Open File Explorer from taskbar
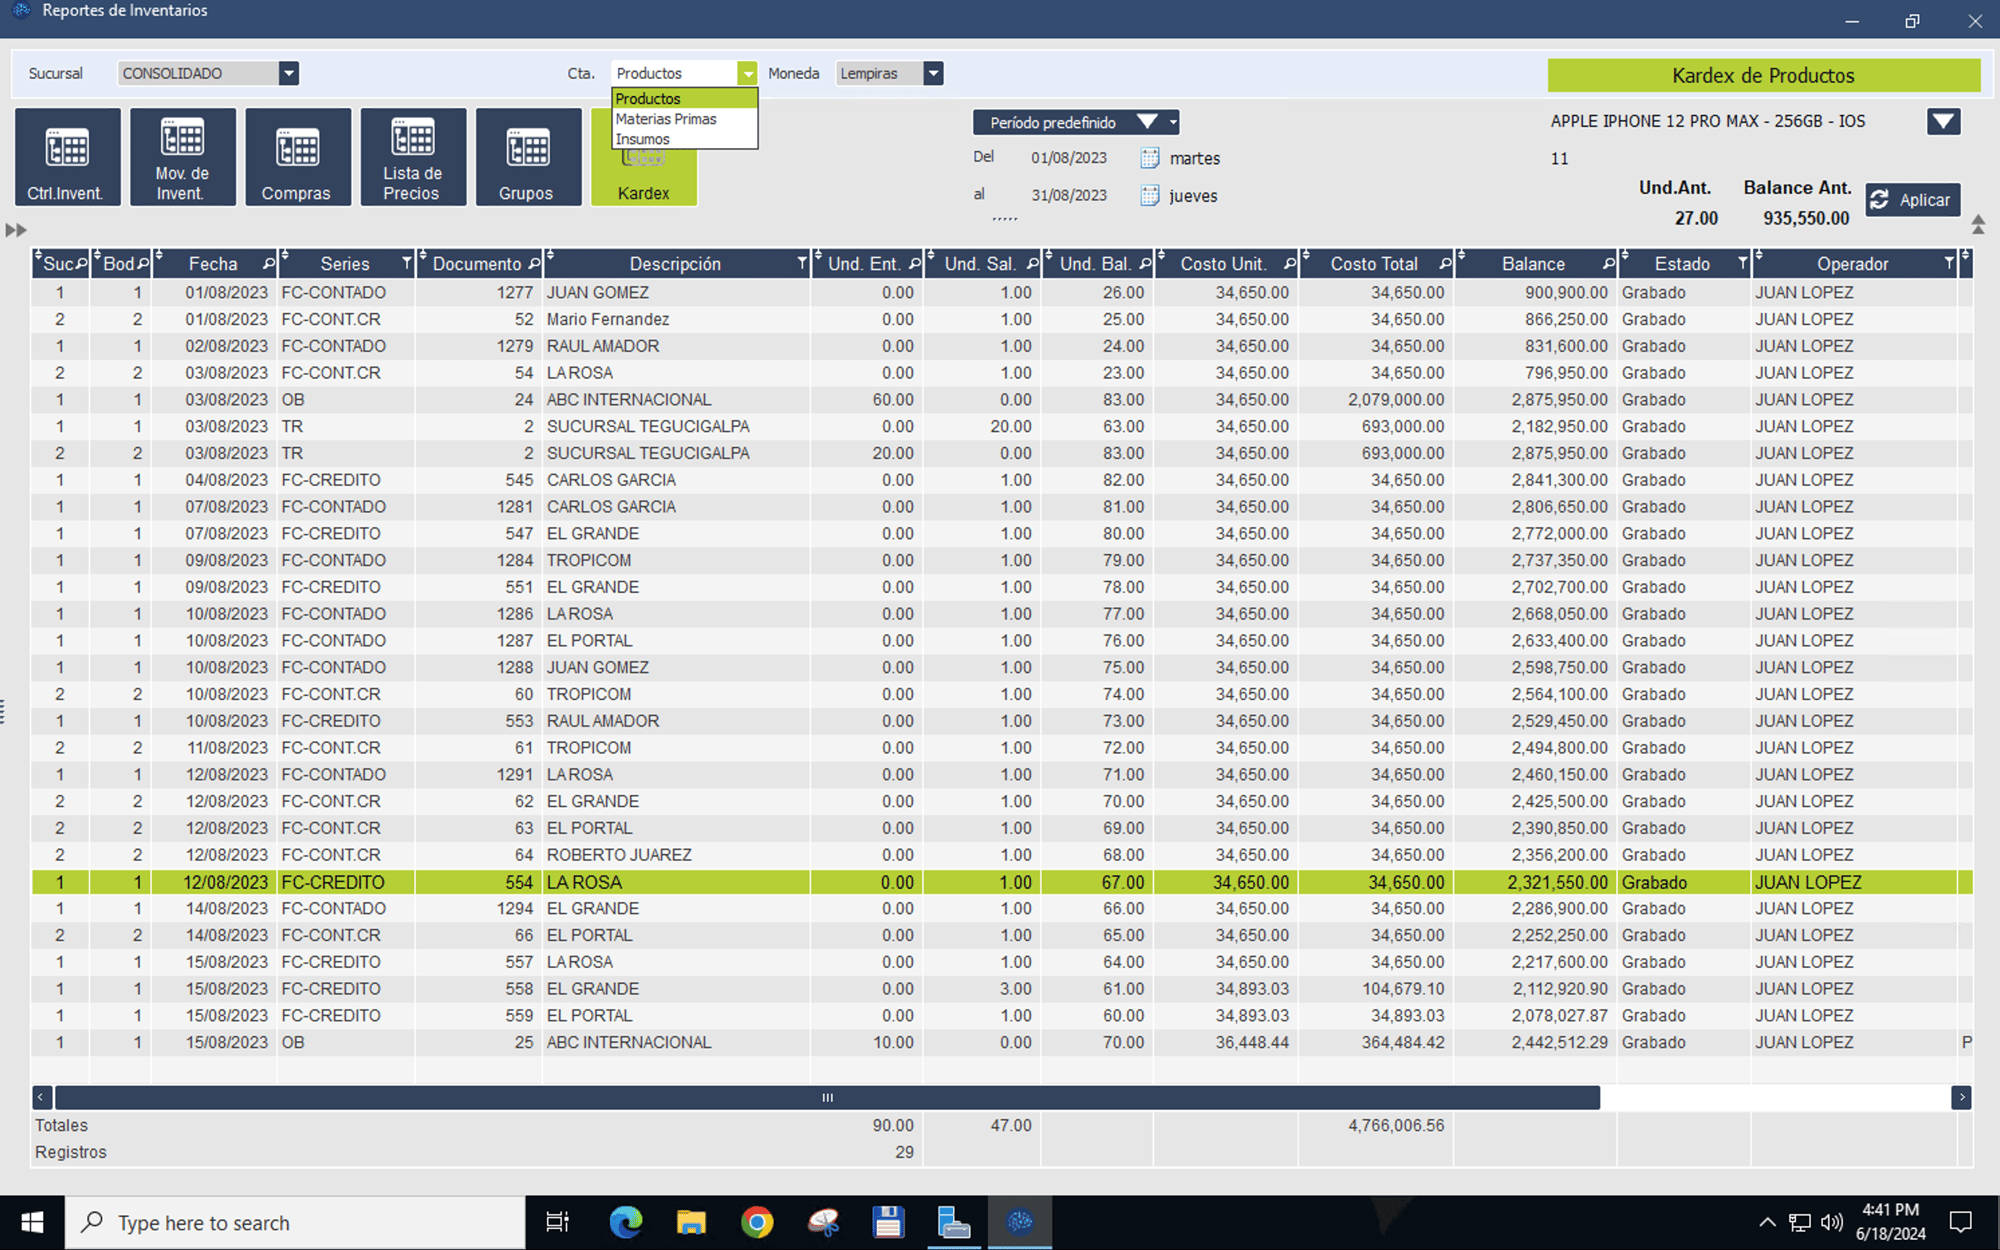The height and width of the screenshot is (1250, 2000). pyautogui.click(x=691, y=1222)
